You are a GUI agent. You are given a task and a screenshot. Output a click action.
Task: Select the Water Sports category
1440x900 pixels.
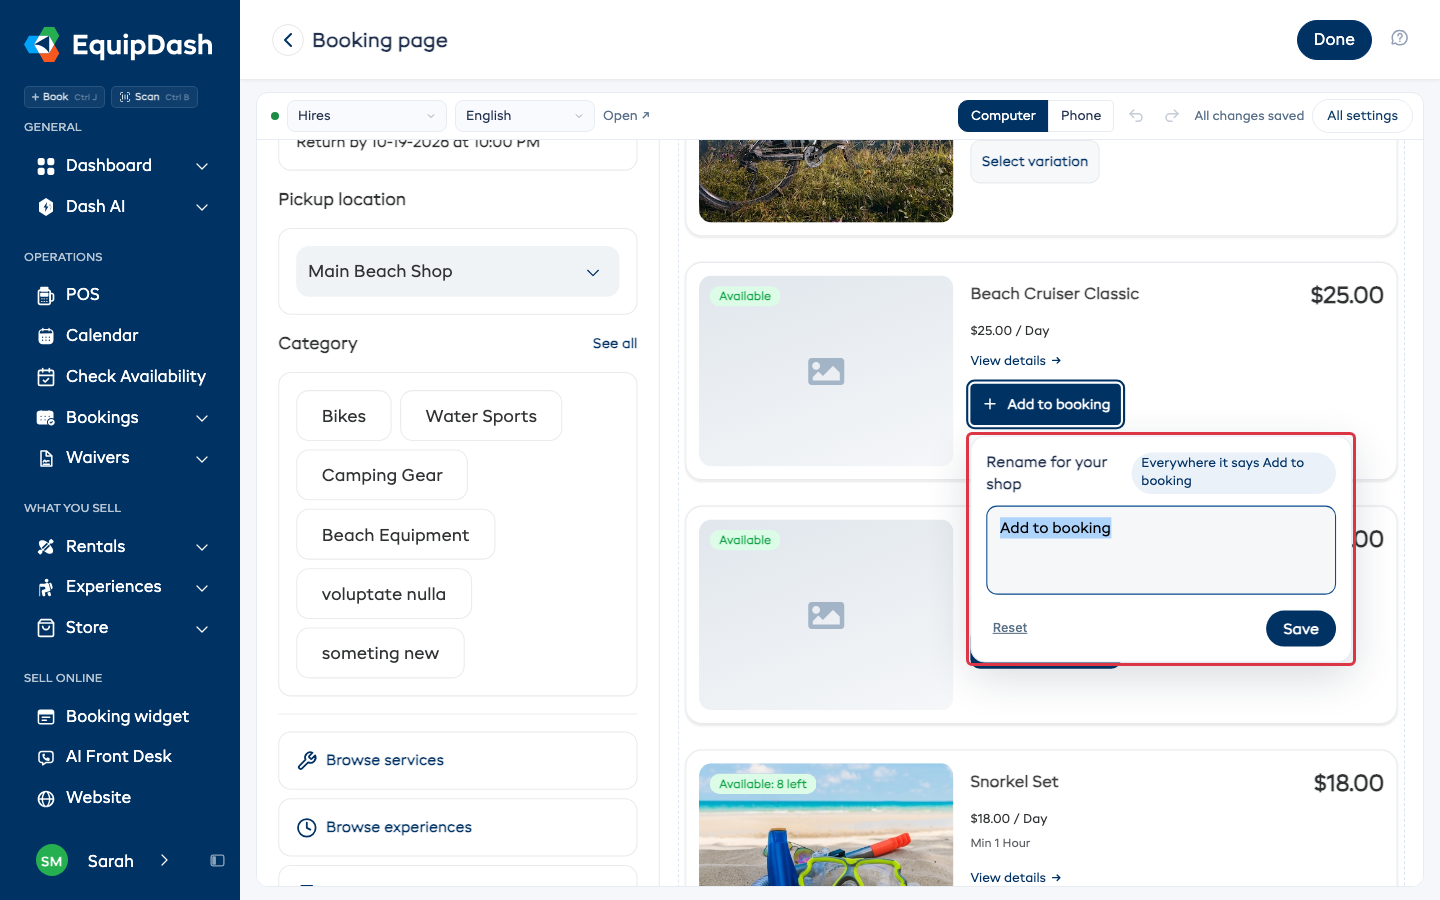click(481, 416)
